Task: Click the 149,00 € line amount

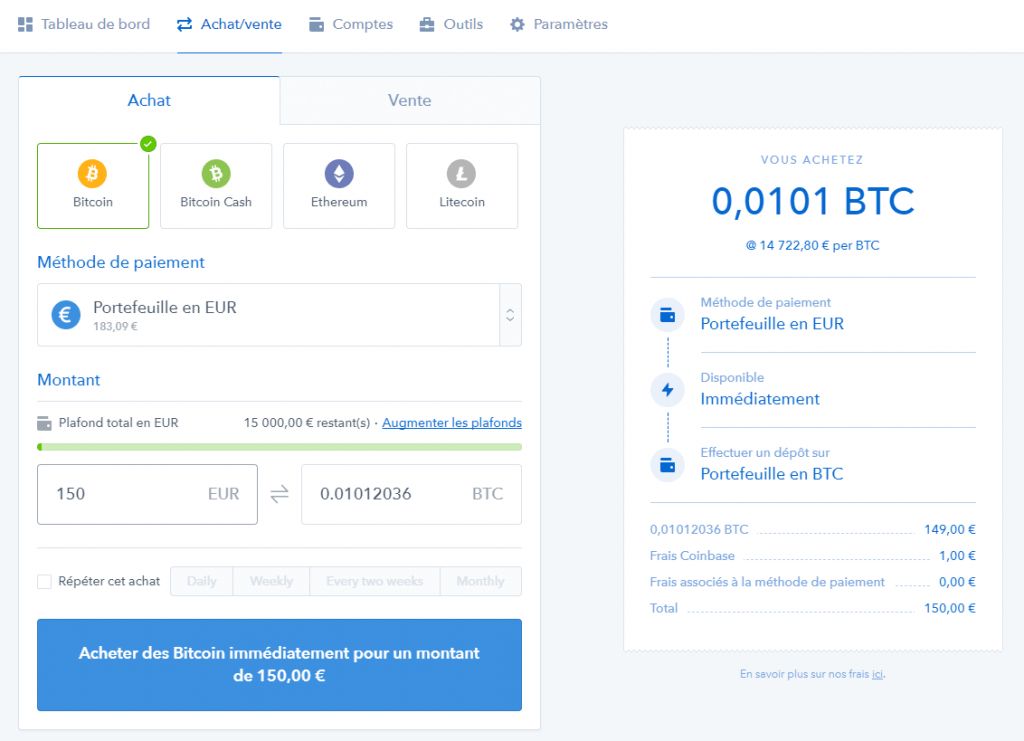Action: point(950,529)
